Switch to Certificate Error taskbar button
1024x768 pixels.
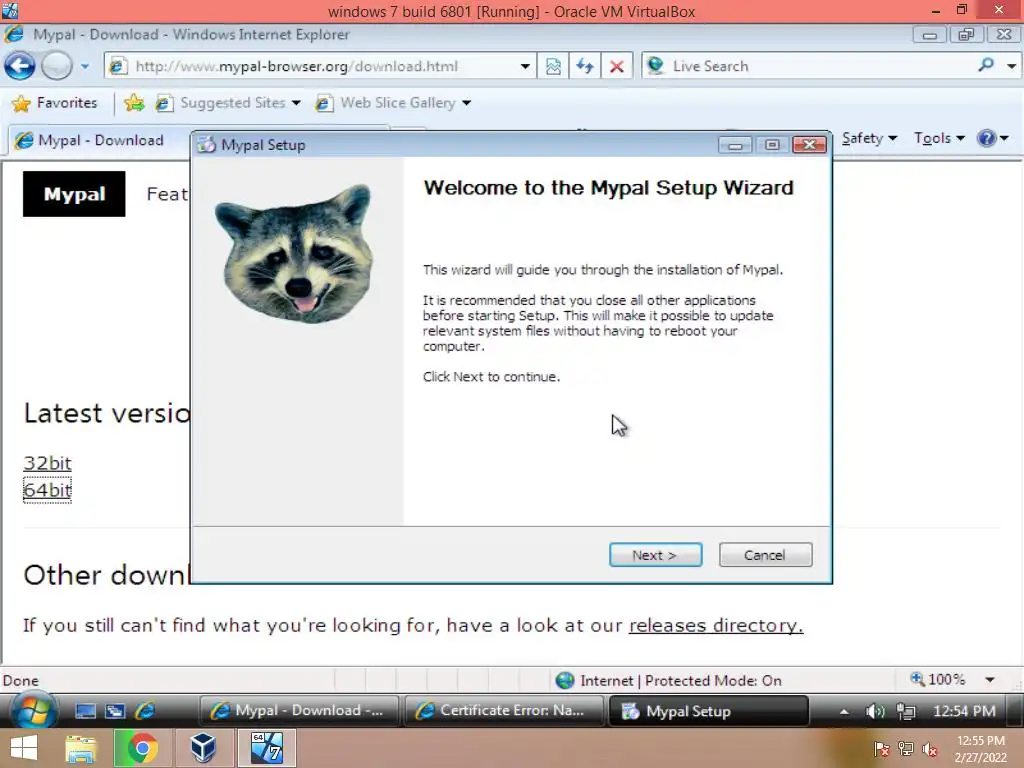(x=504, y=711)
